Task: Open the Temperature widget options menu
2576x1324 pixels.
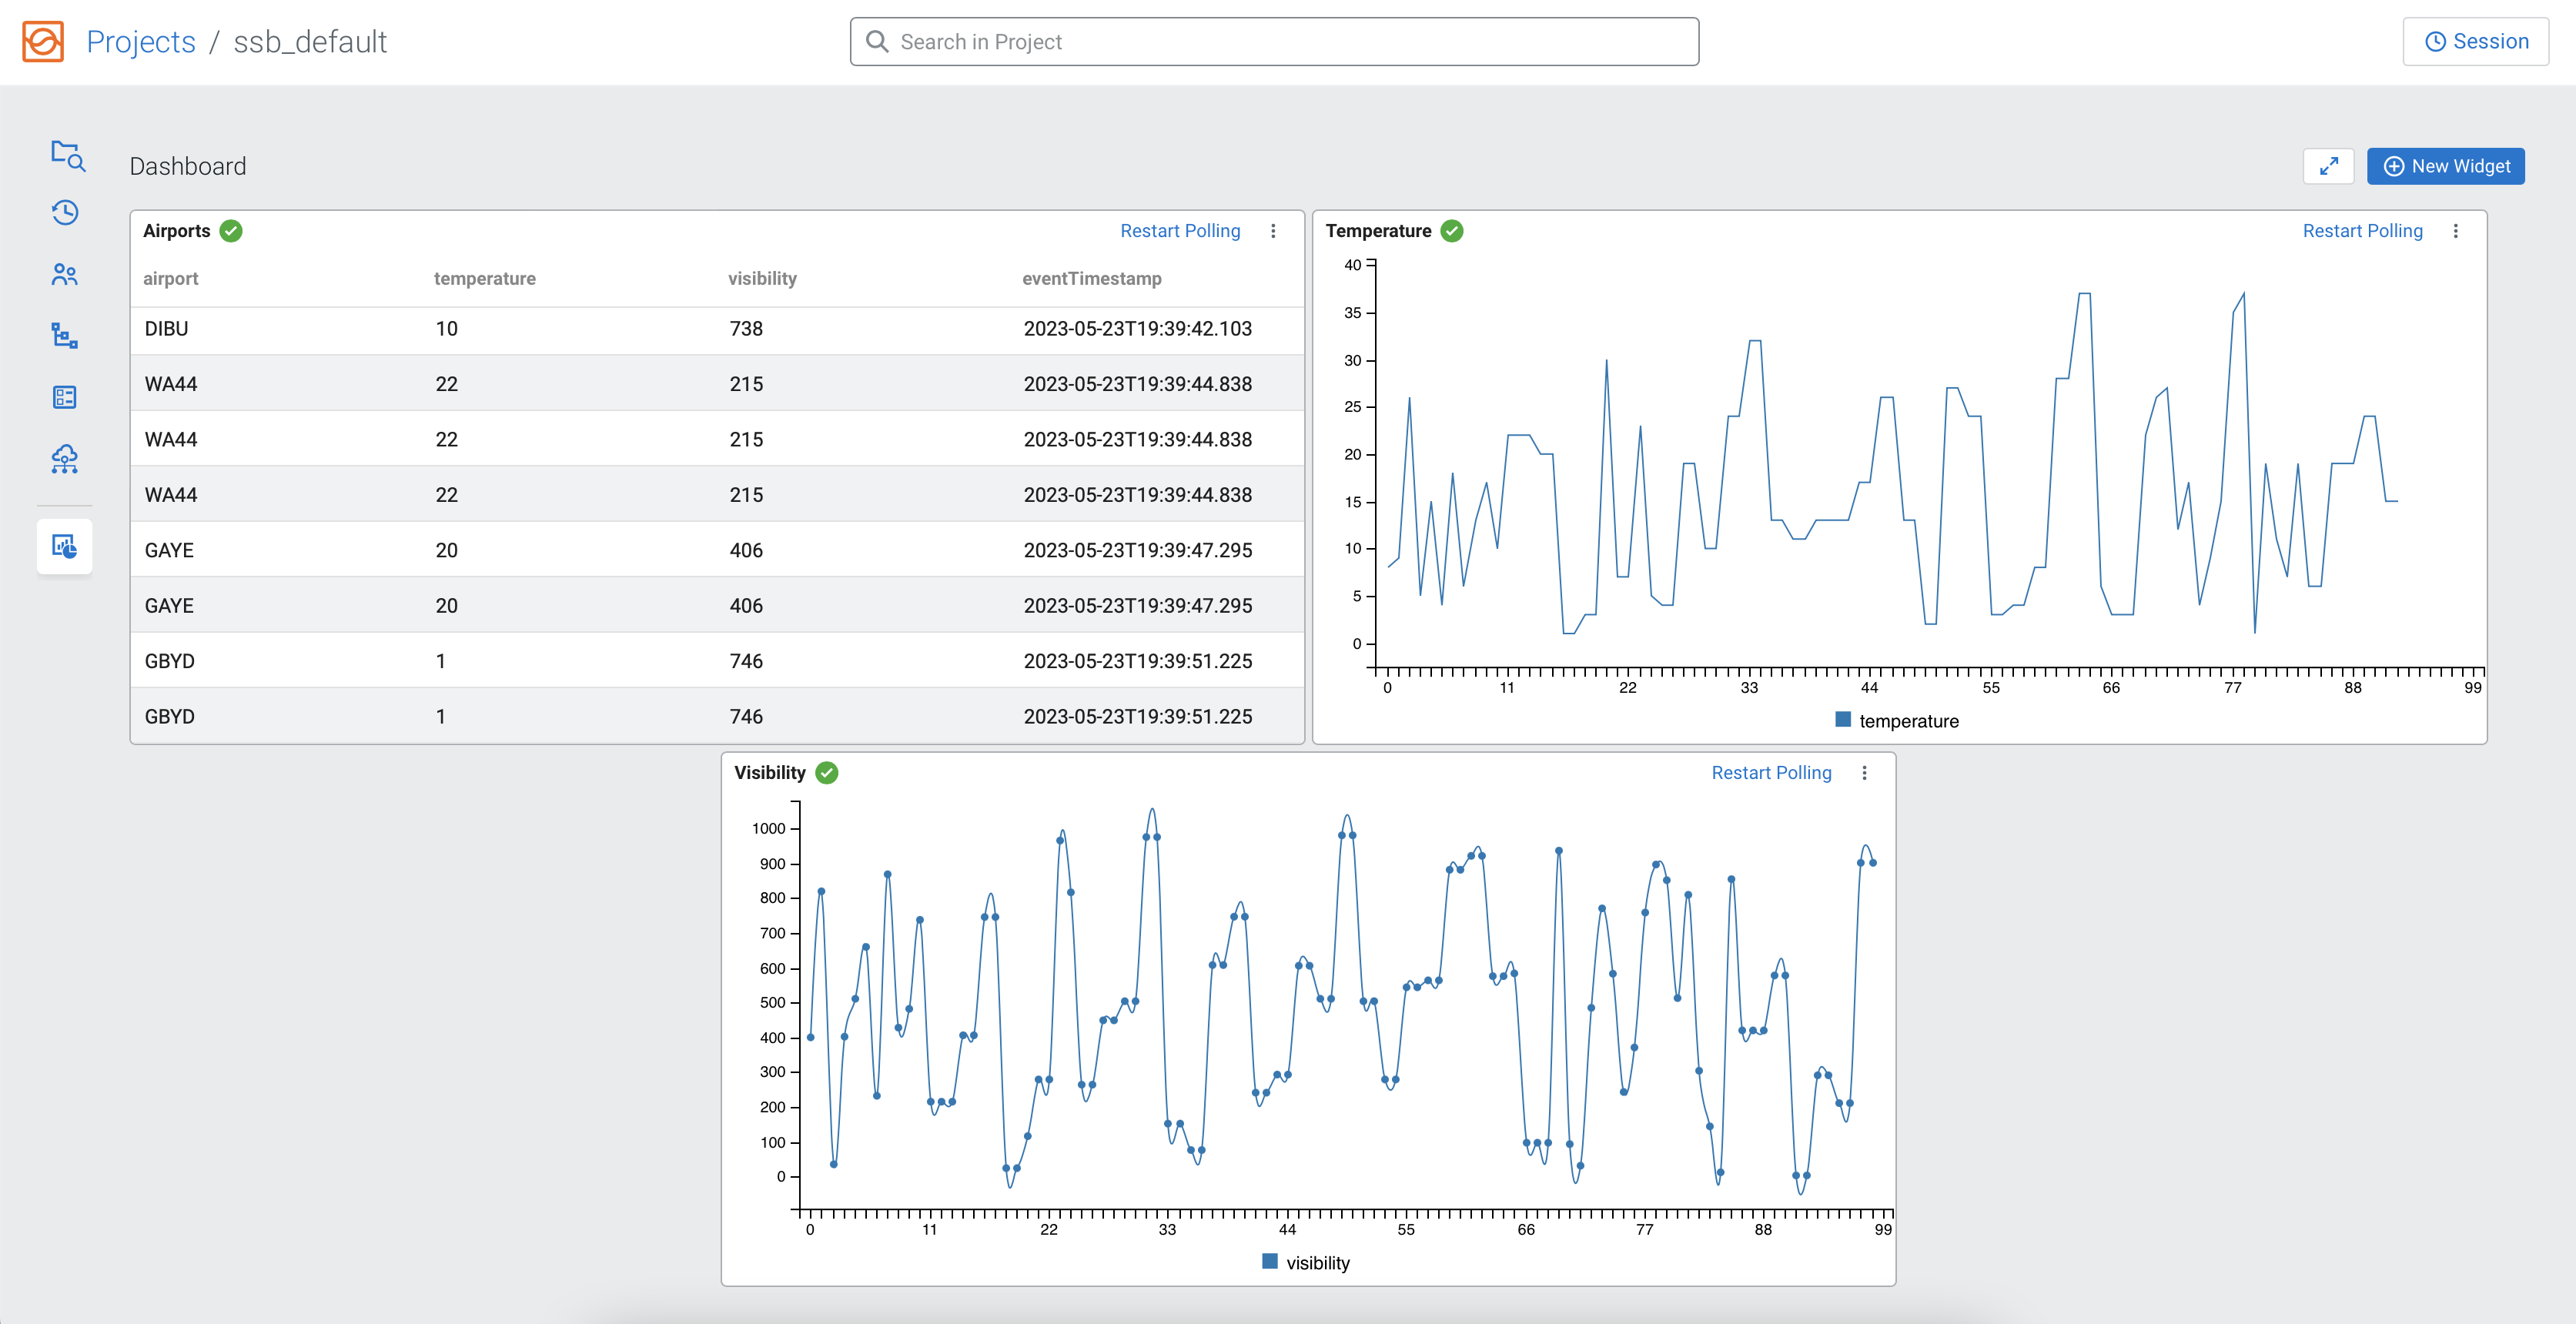Action: tap(2456, 231)
